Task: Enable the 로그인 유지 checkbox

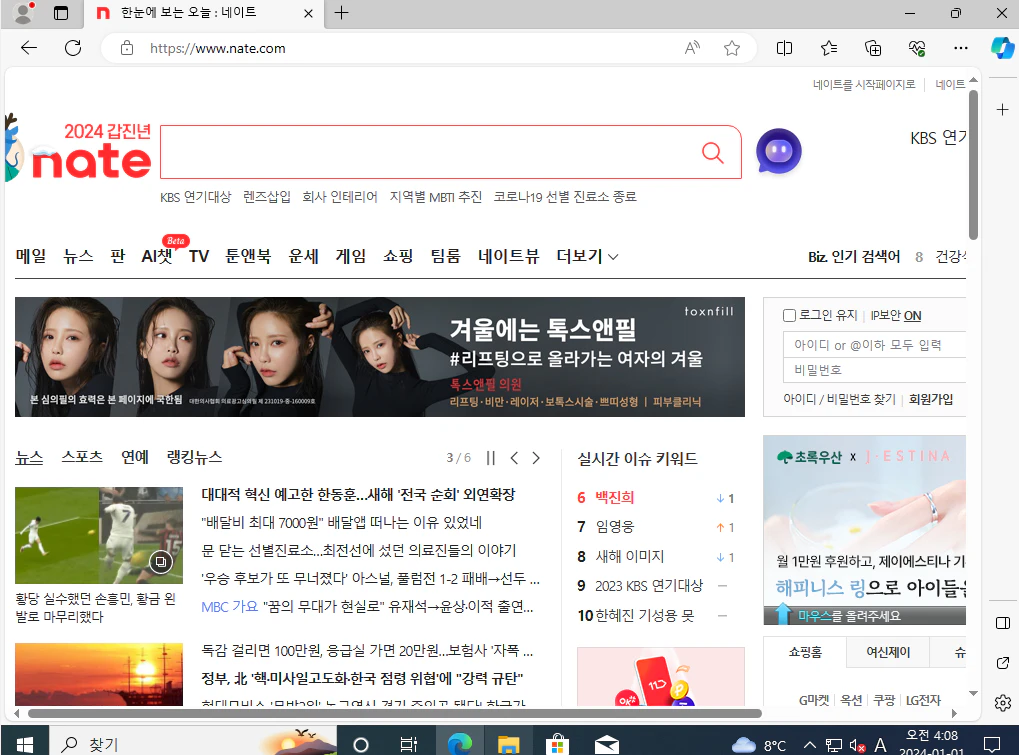Action: [790, 316]
